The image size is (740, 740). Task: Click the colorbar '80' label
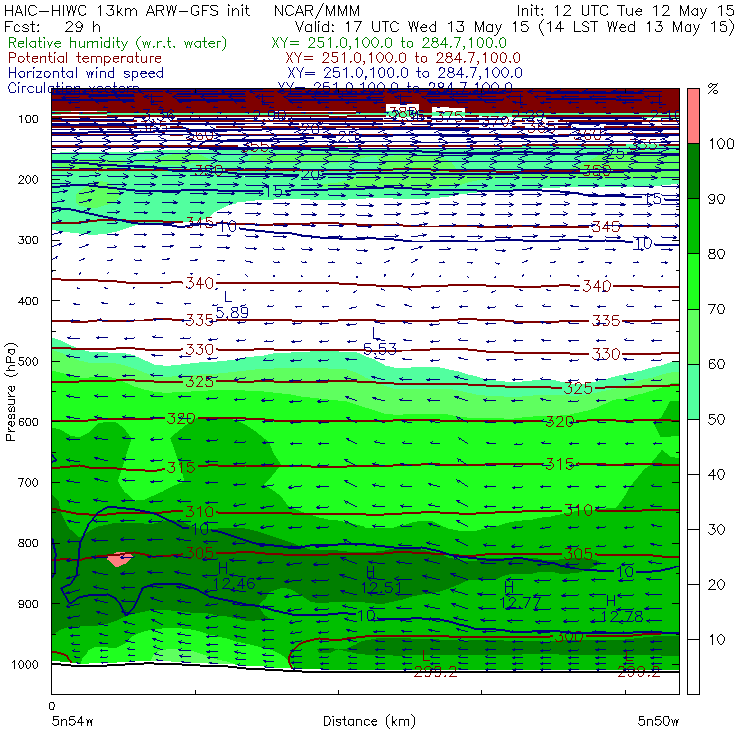click(716, 254)
